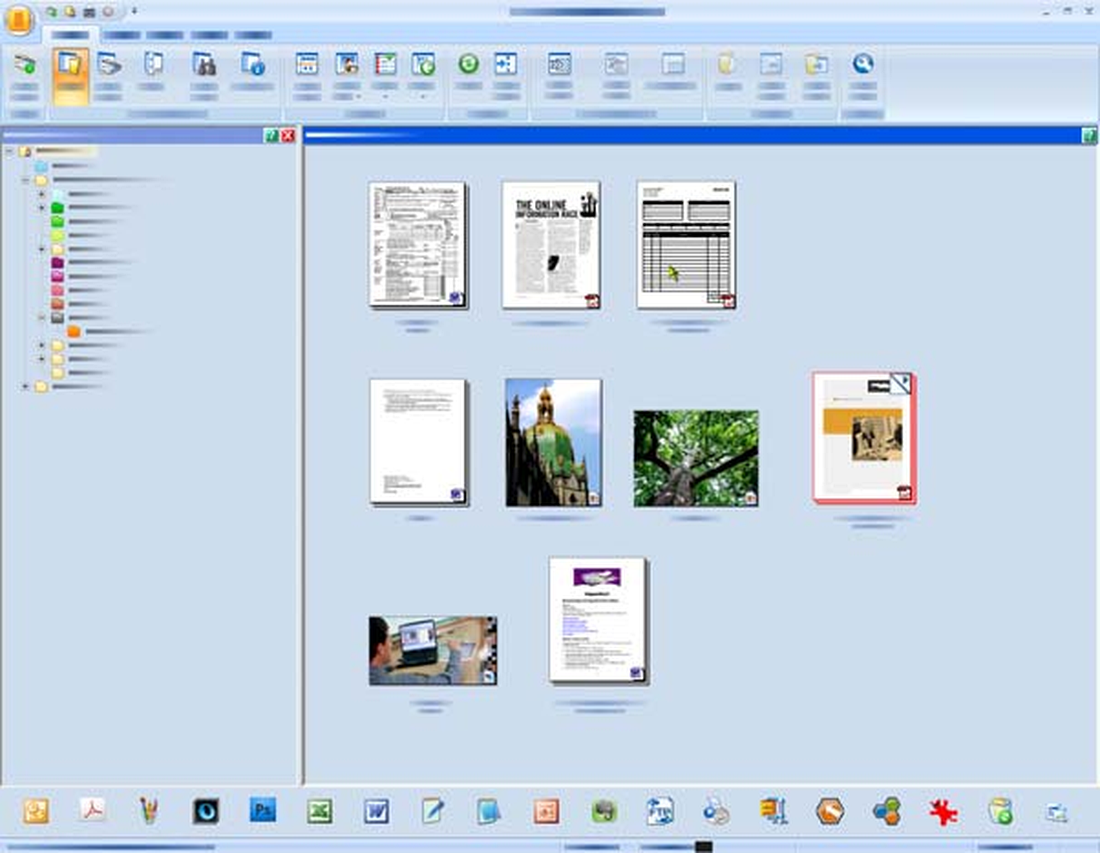Click the black slider handle in the status bar
The image size is (1100, 853).
tap(704, 847)
